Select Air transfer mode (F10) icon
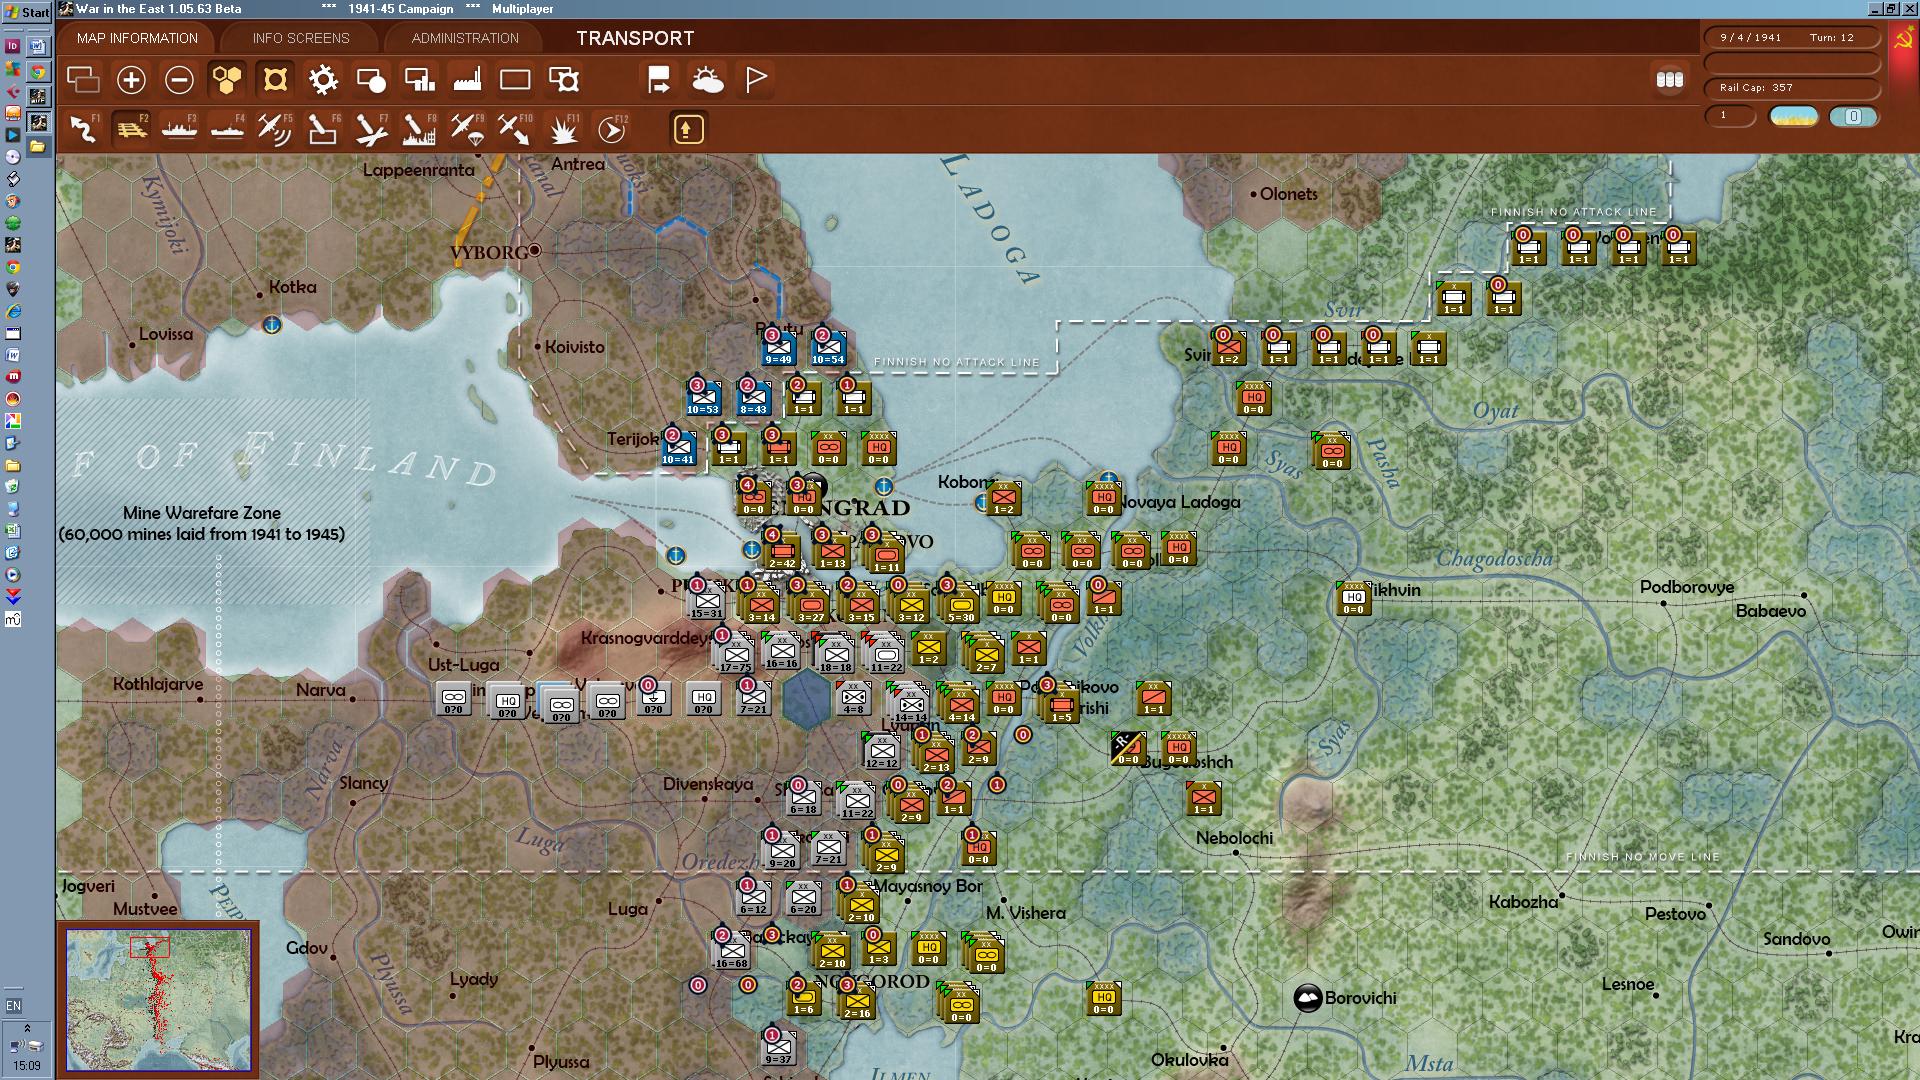The image size is (1920, 1080). (x=515, y=129)
